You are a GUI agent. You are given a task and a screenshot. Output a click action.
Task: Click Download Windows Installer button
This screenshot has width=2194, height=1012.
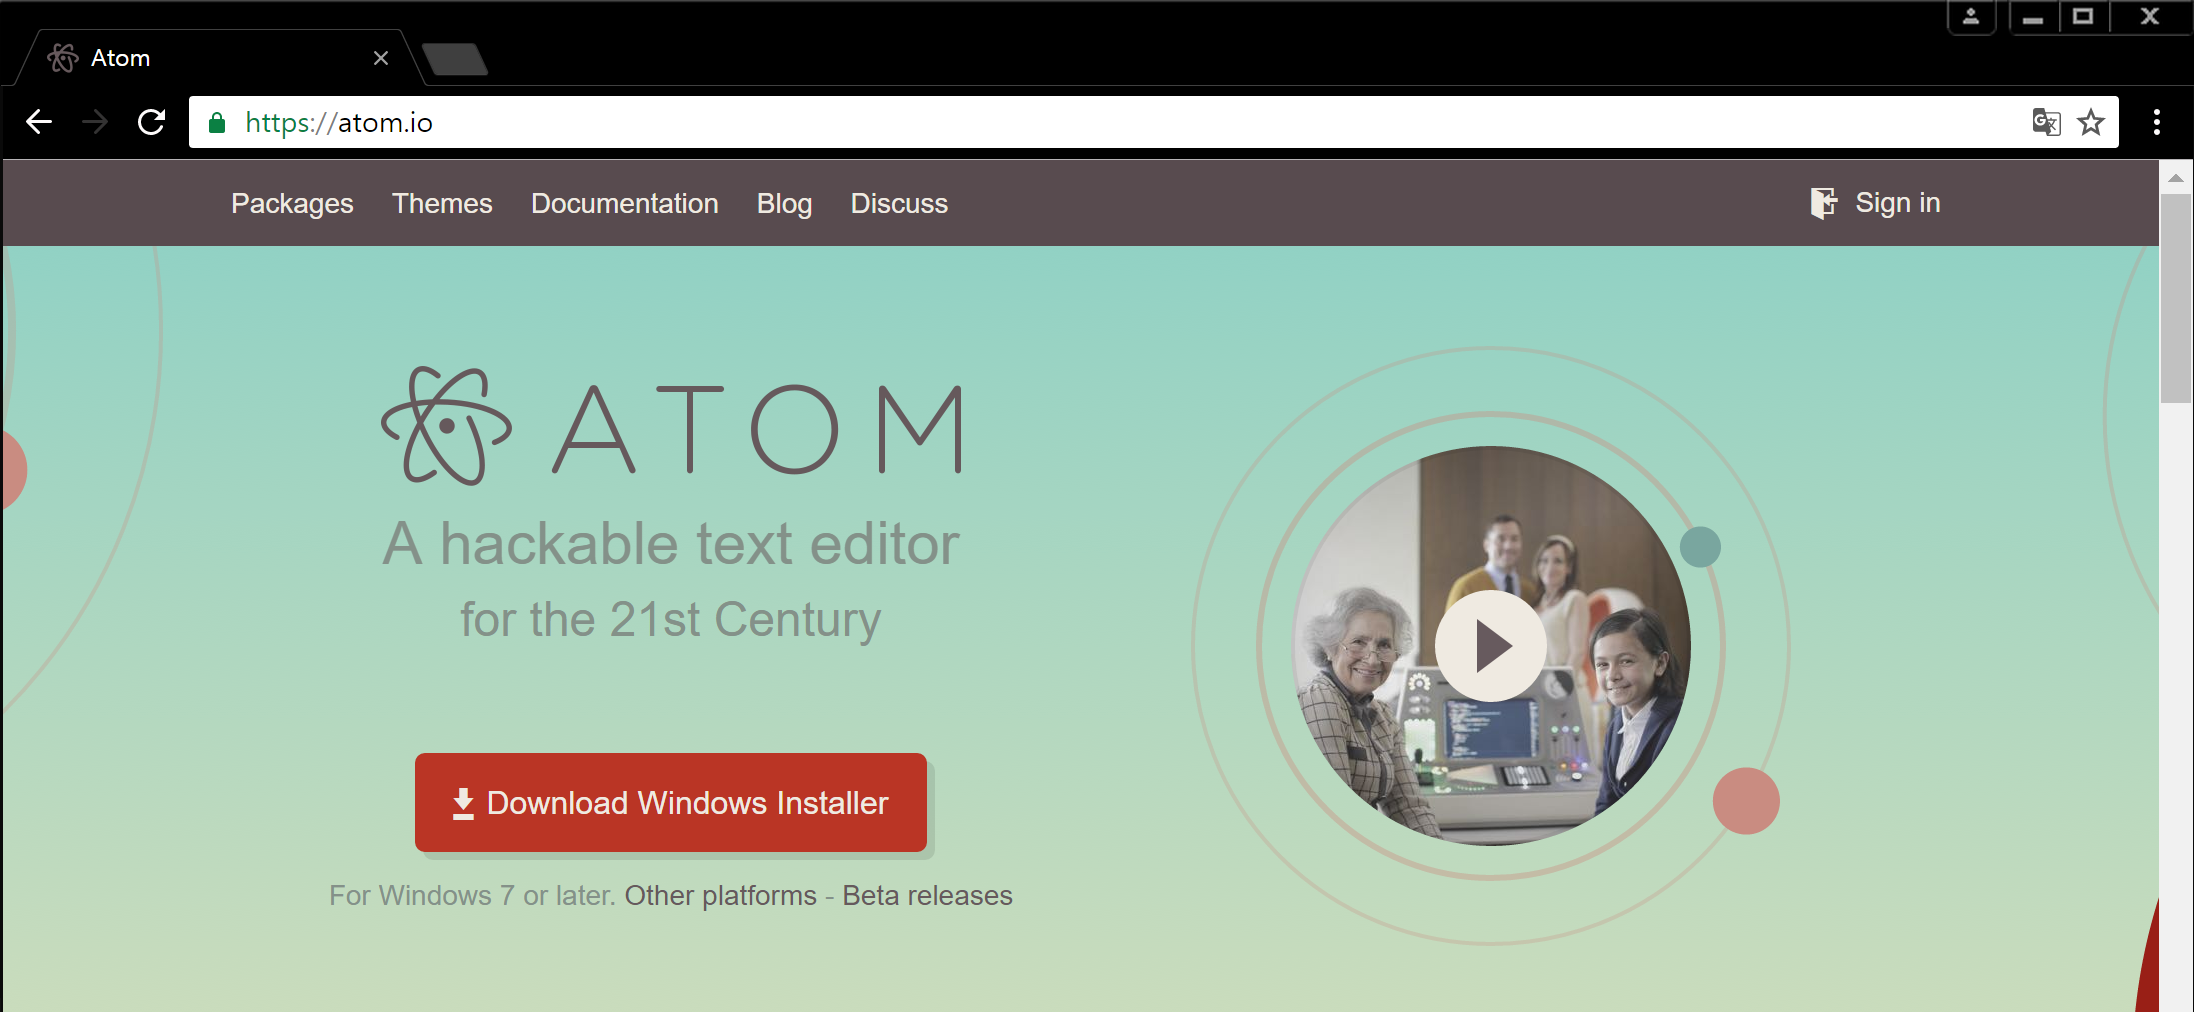[x=671, y=802]
